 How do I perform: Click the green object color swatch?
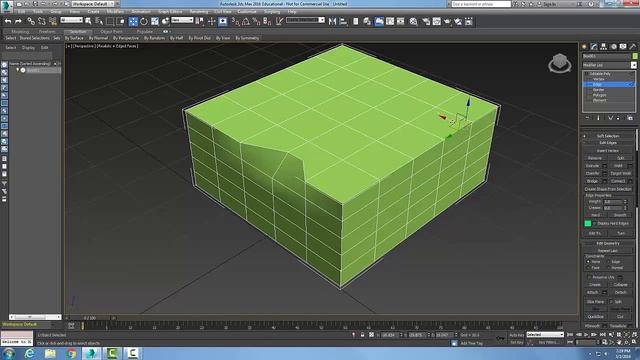[x=635, y=56]
